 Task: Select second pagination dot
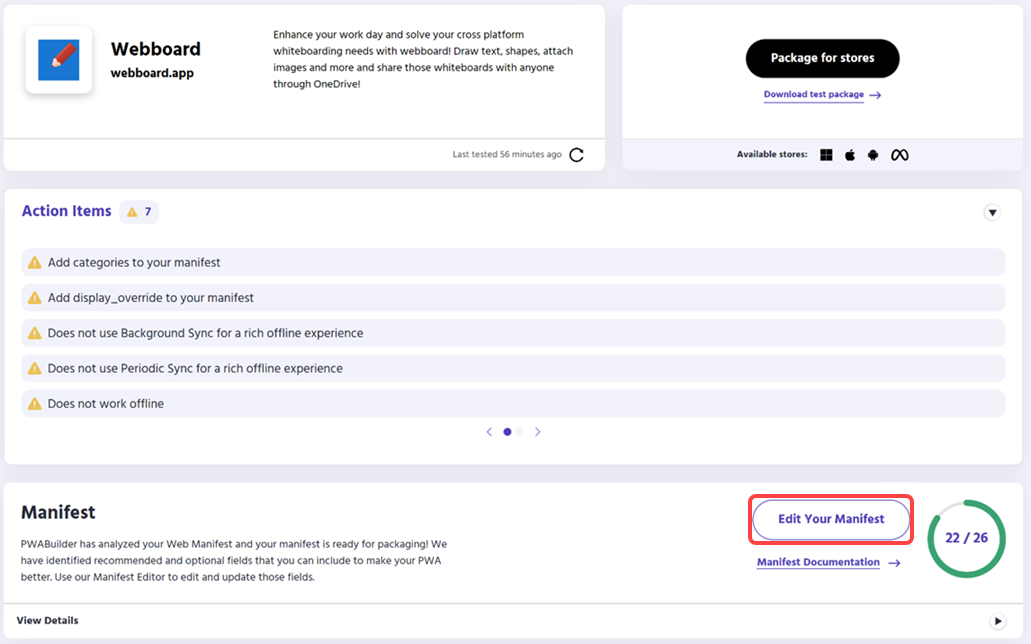[520, 432]
